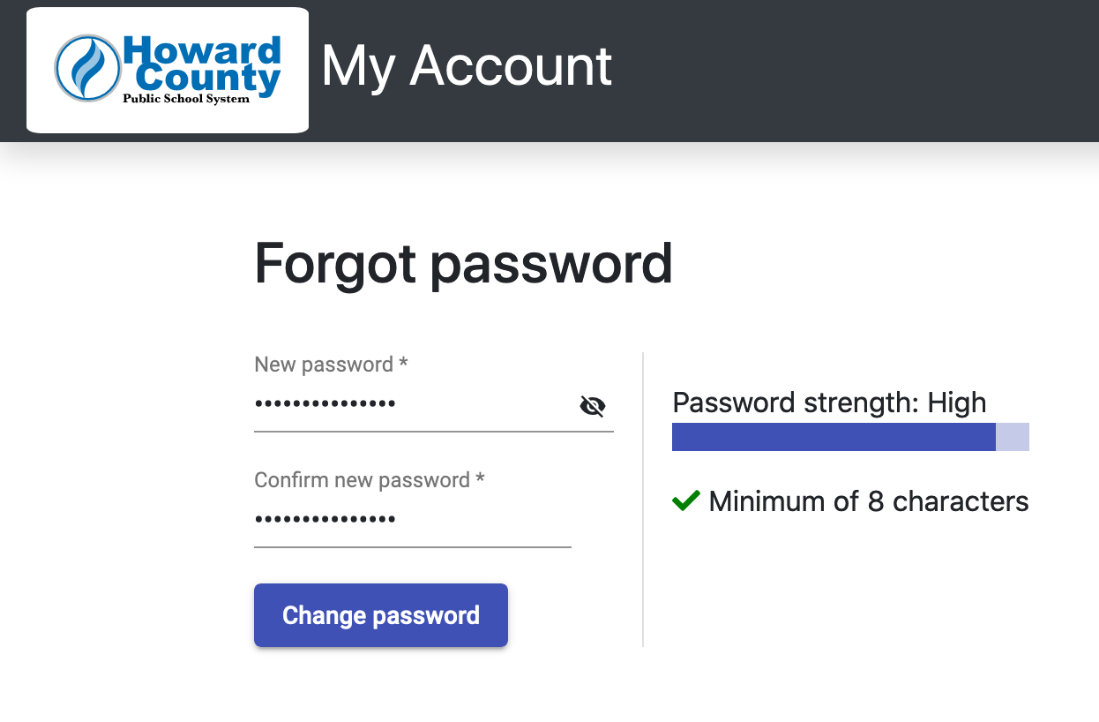Viewport: 1099px width, 722px height.
Task: Show the new password with eye icon
Action: [592, 405]
